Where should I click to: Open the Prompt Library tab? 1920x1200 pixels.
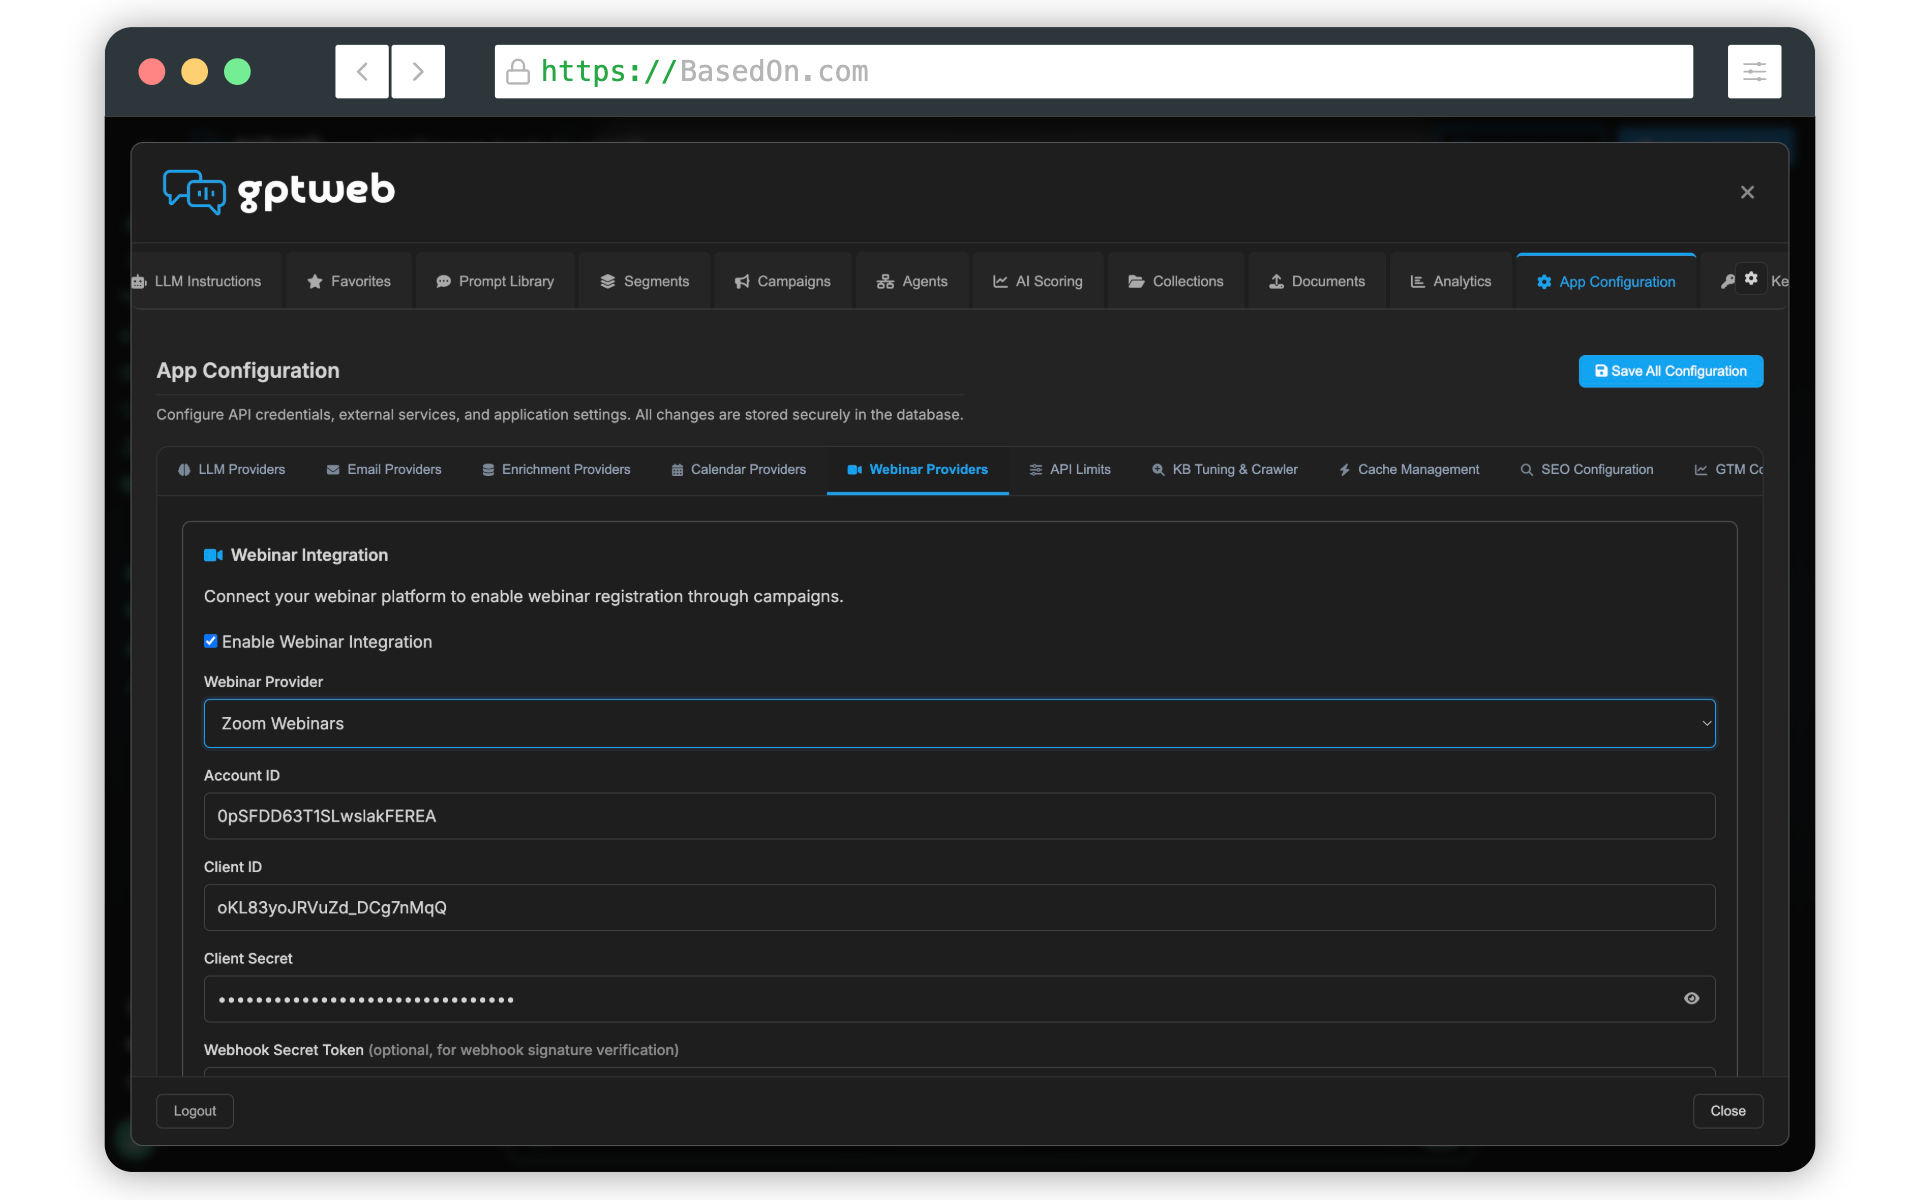tap(495, 282)
